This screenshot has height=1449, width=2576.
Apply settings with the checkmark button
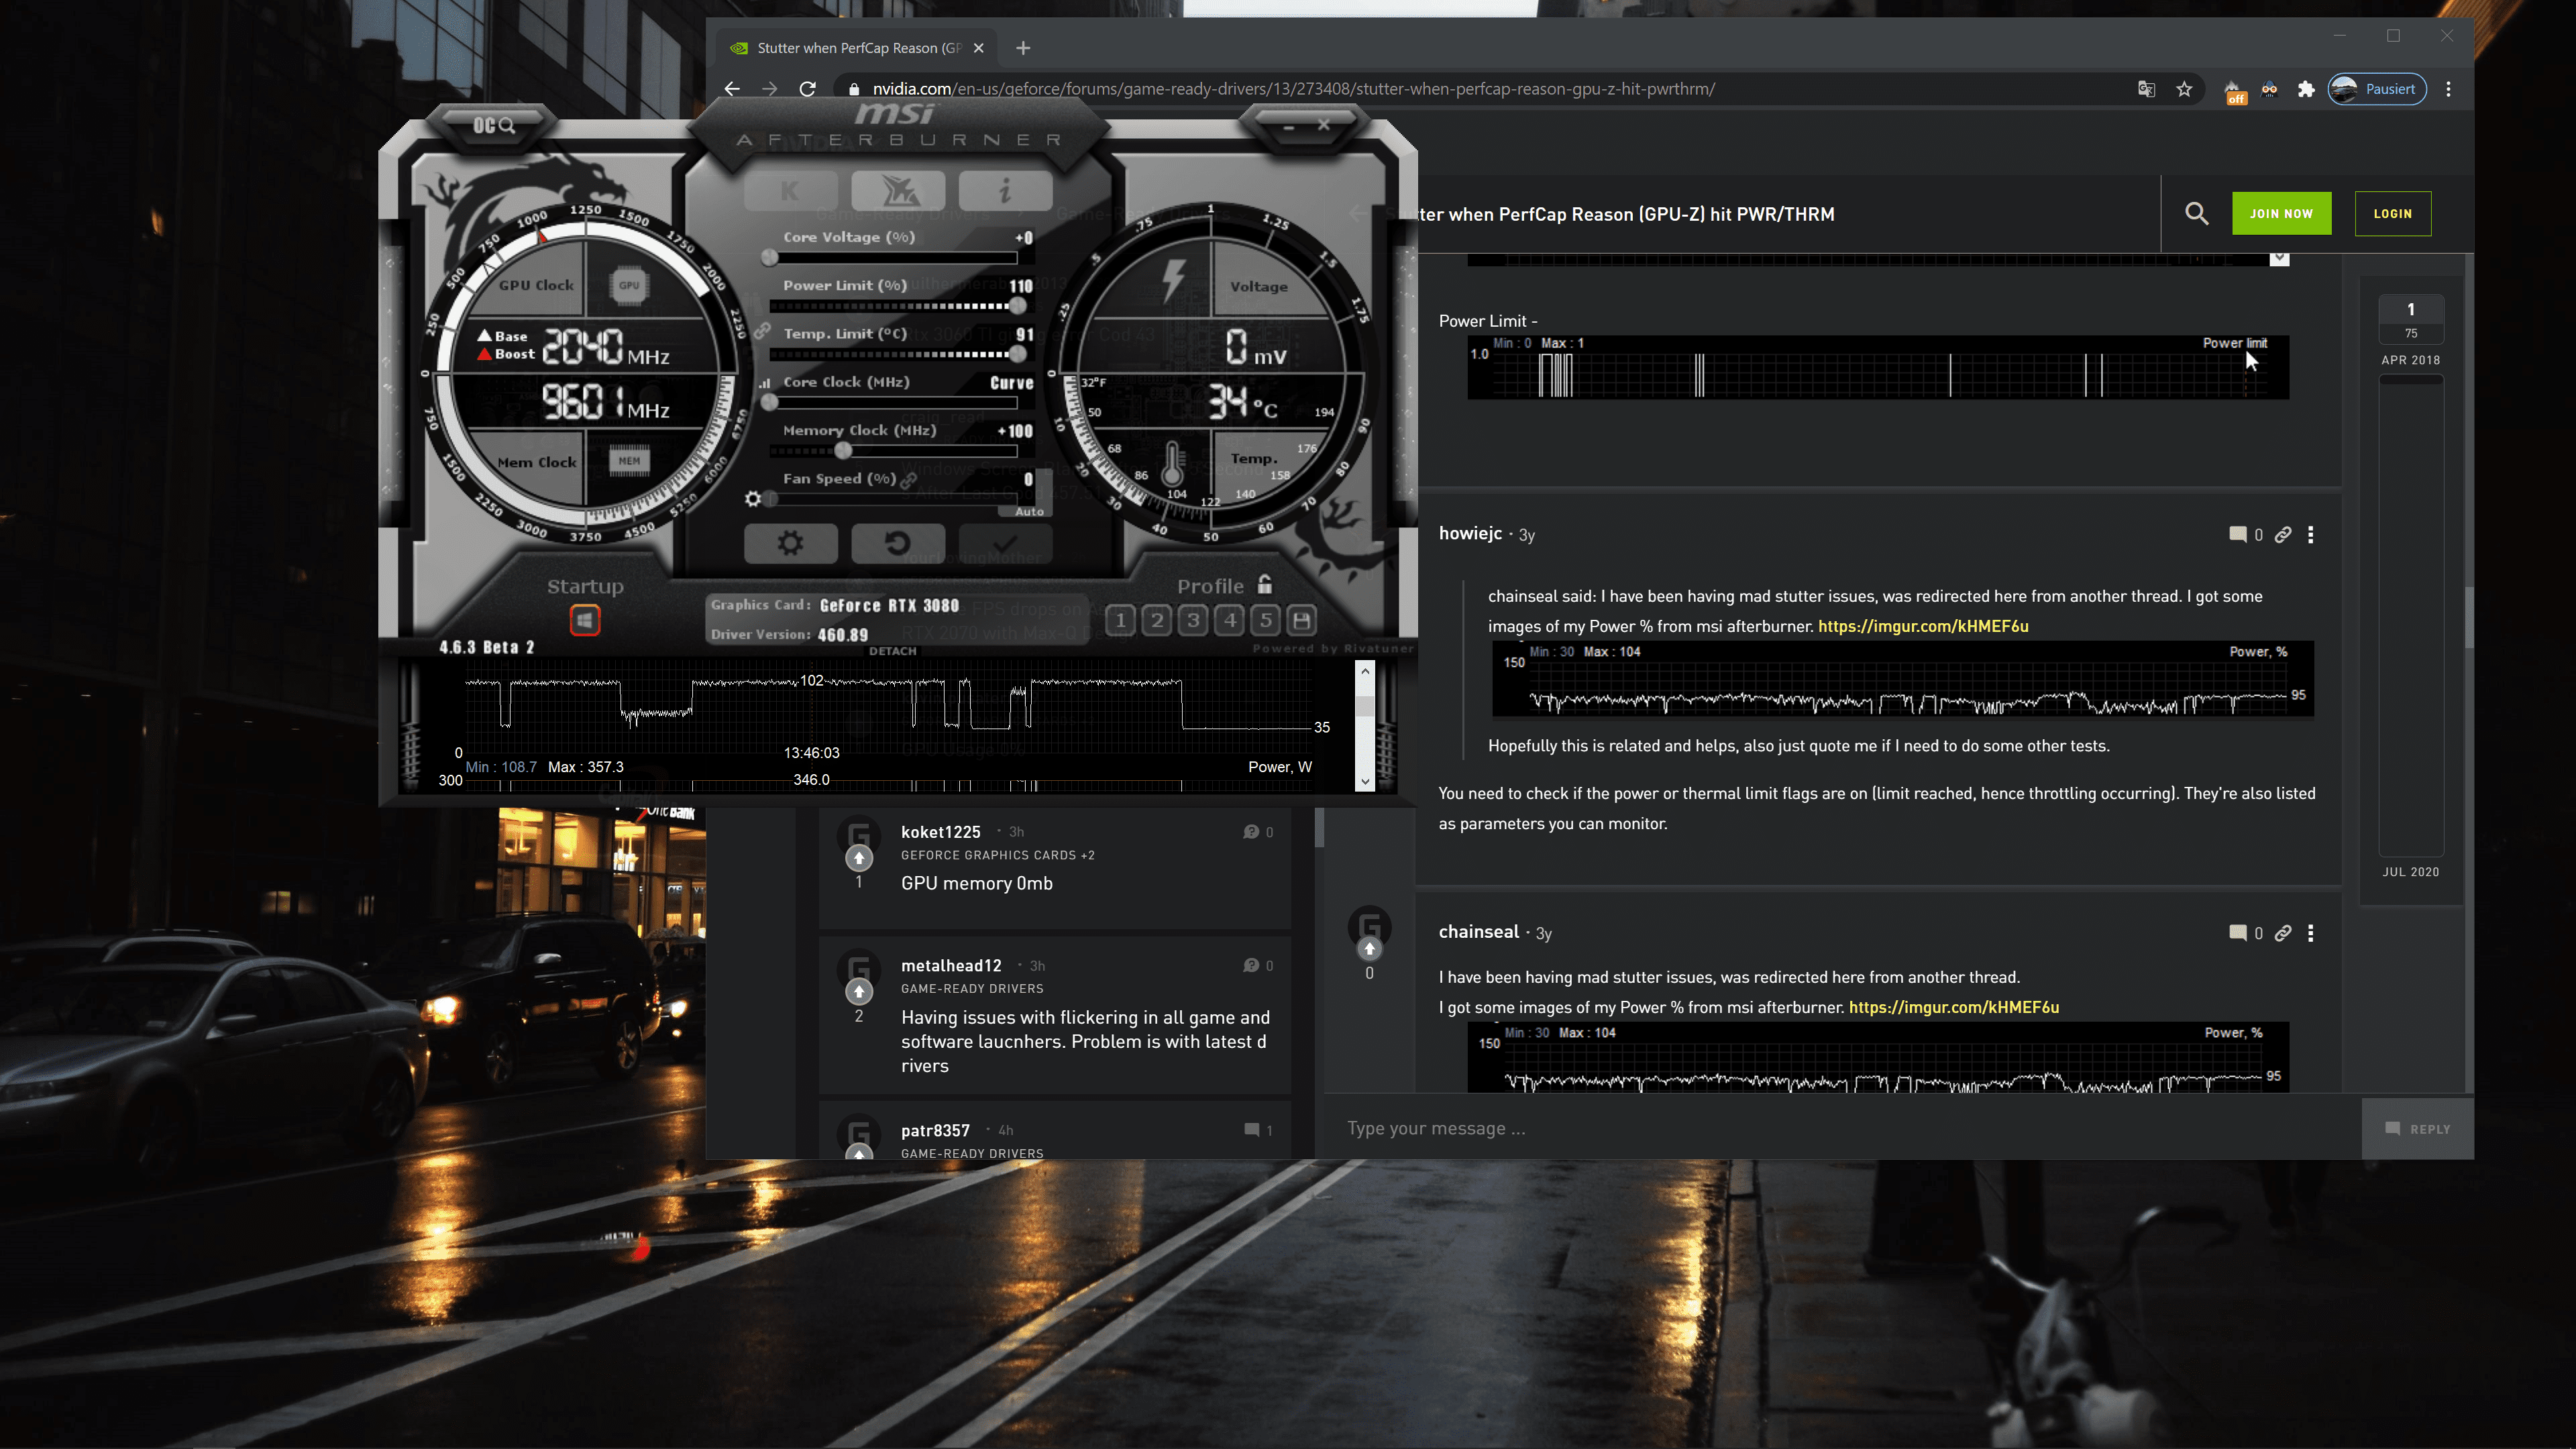pyautogui.click(x=1004, y=543)
